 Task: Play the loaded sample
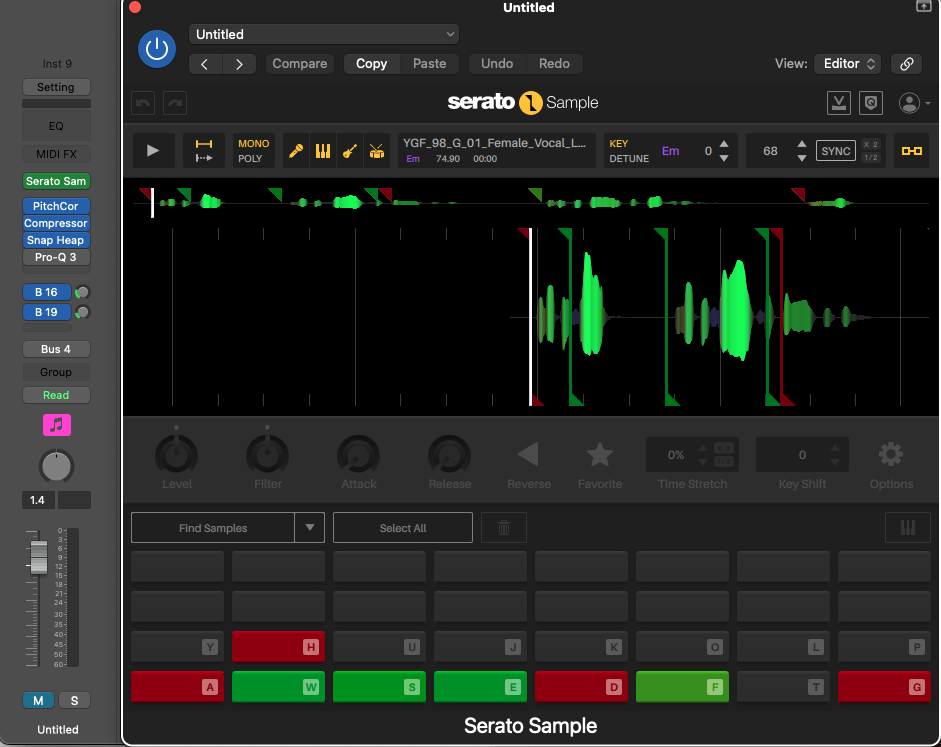(153, 151)
